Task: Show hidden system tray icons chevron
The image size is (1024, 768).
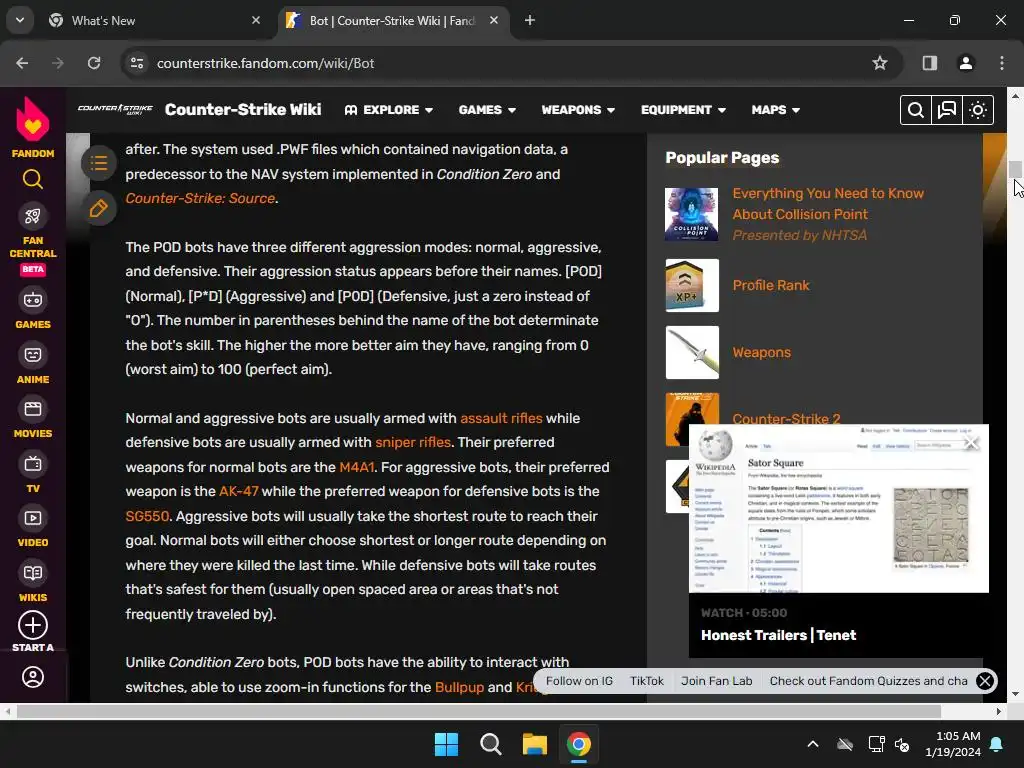Action: 812,744
